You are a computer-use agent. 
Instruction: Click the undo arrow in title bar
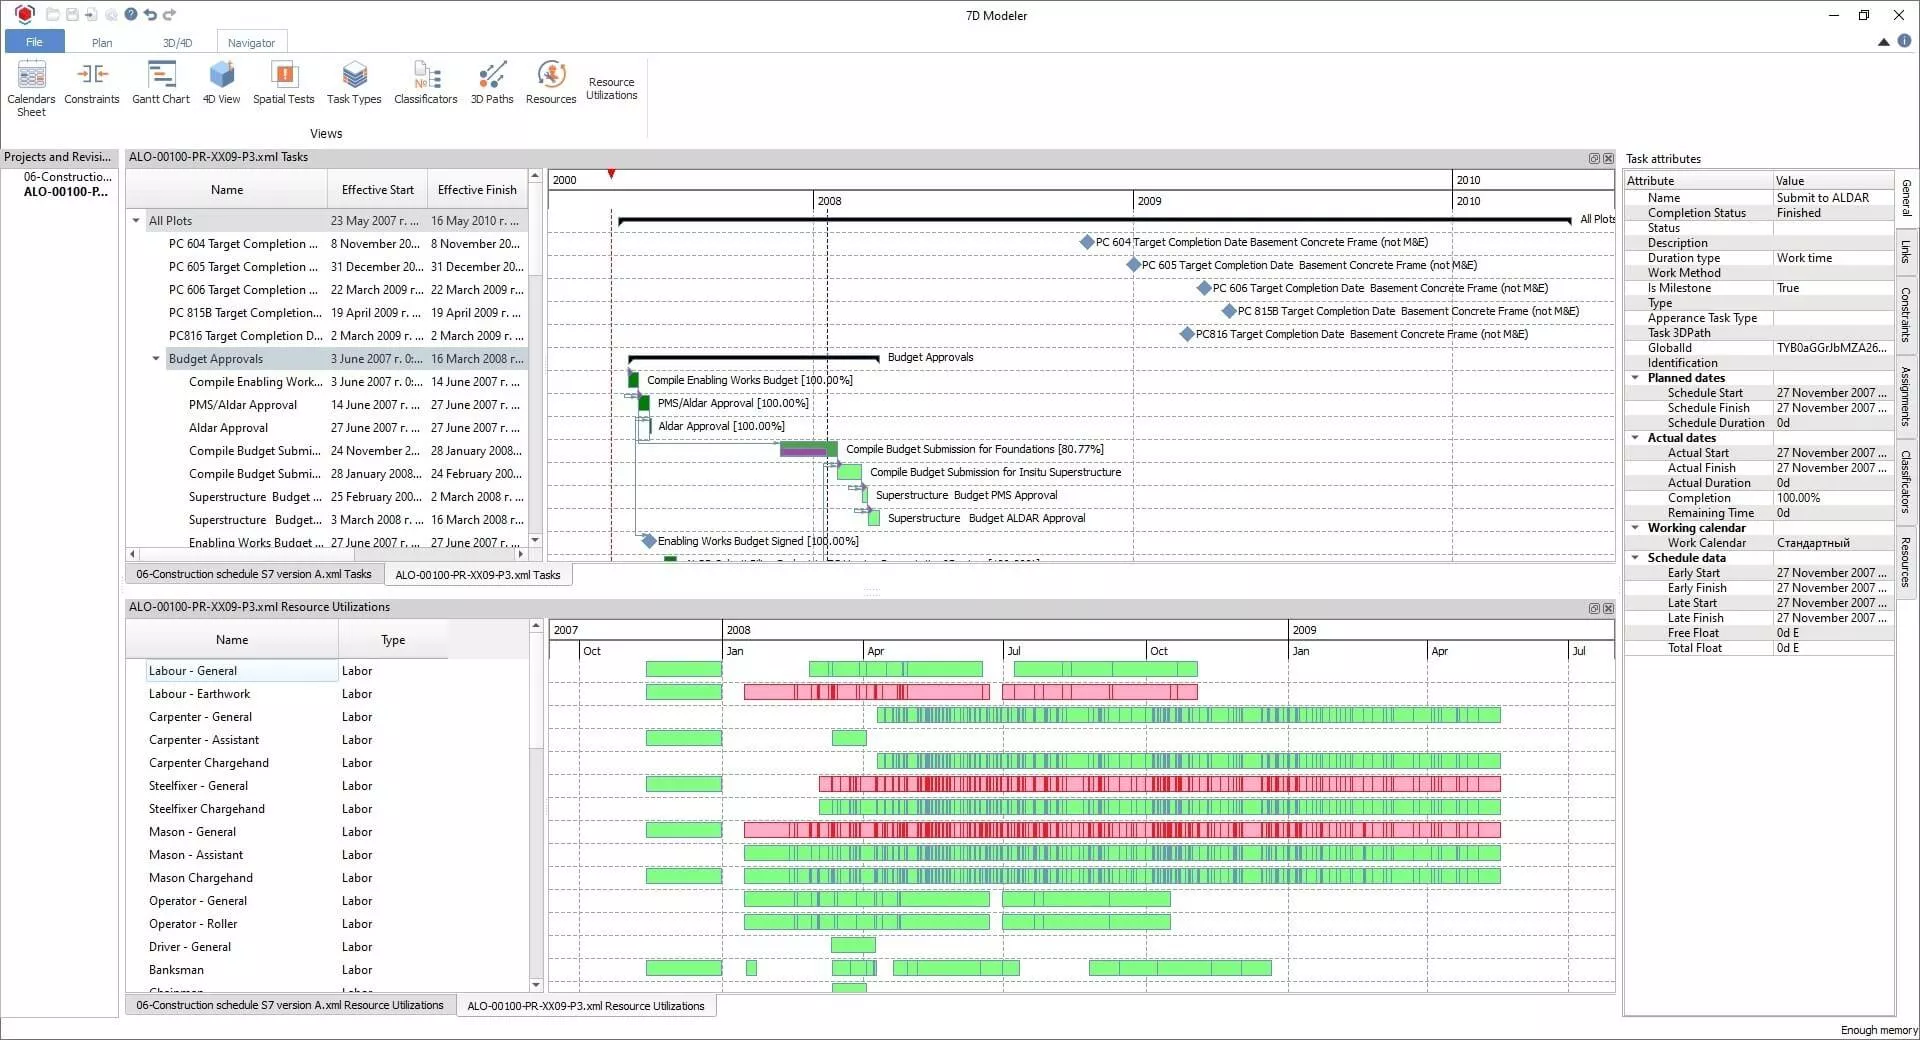tap(150, 15)
